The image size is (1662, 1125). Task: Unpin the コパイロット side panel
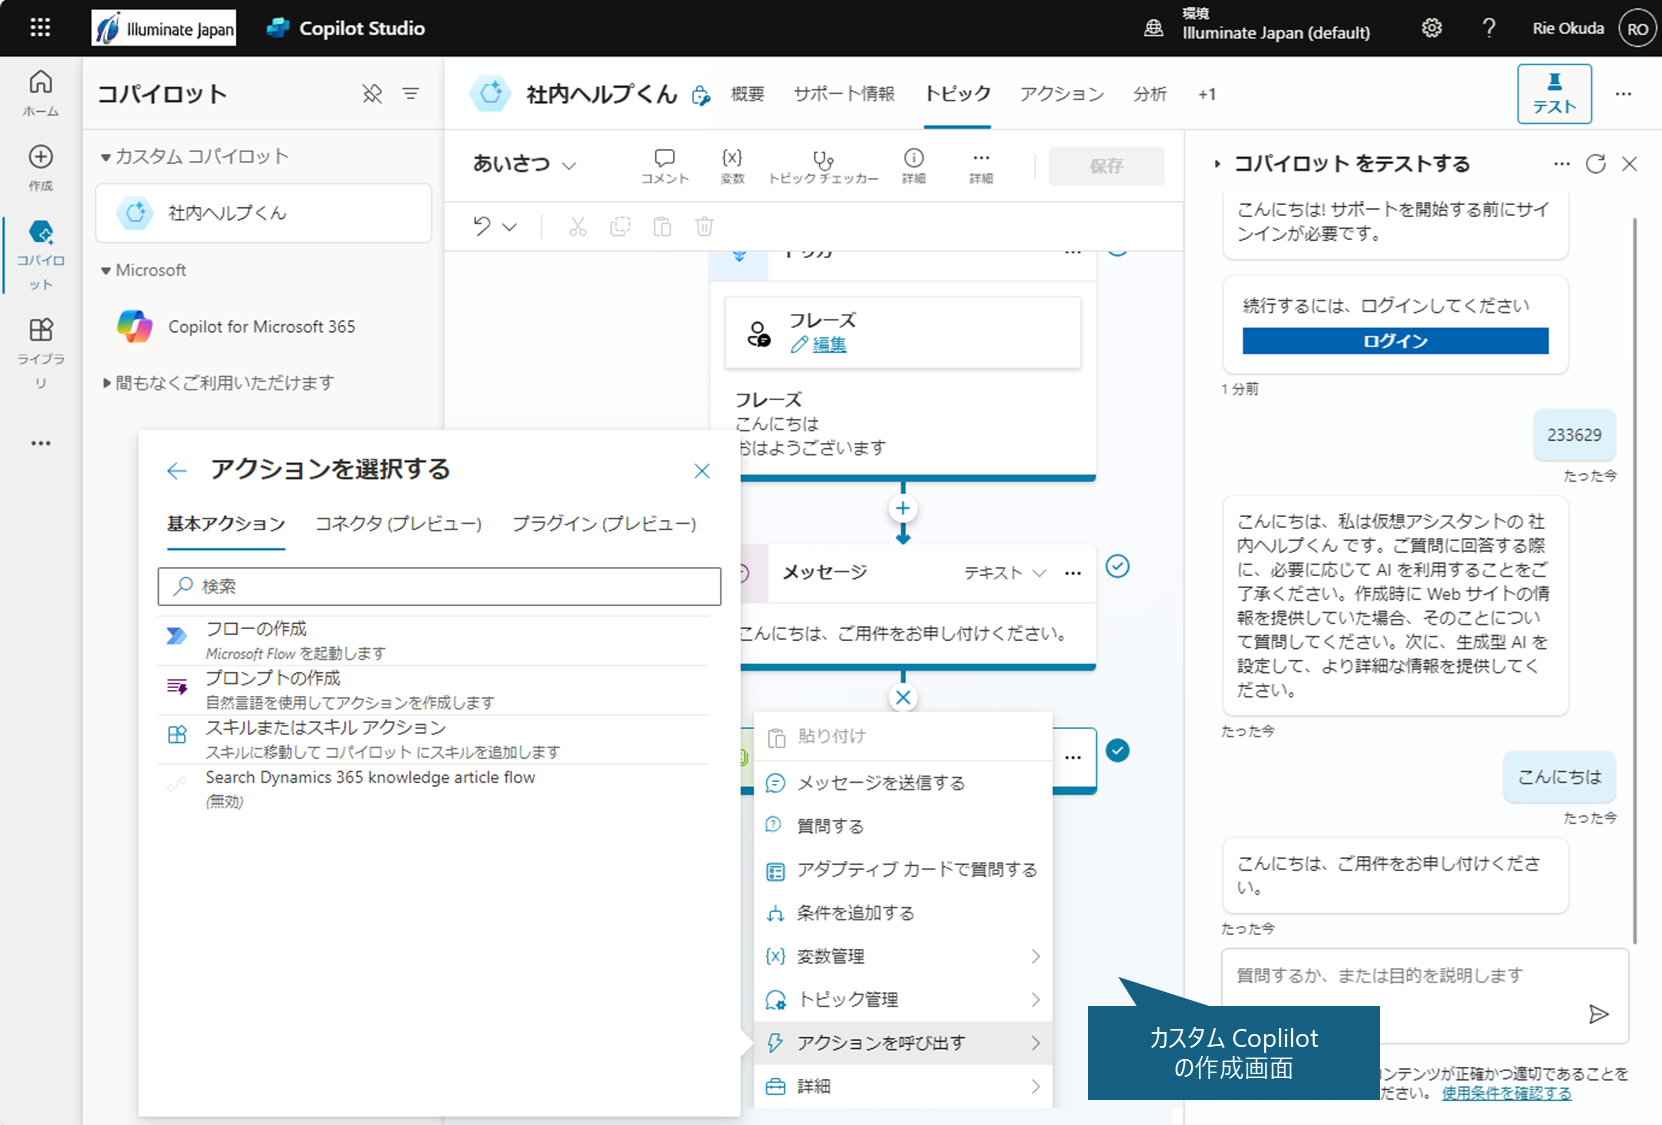point(372,94)
